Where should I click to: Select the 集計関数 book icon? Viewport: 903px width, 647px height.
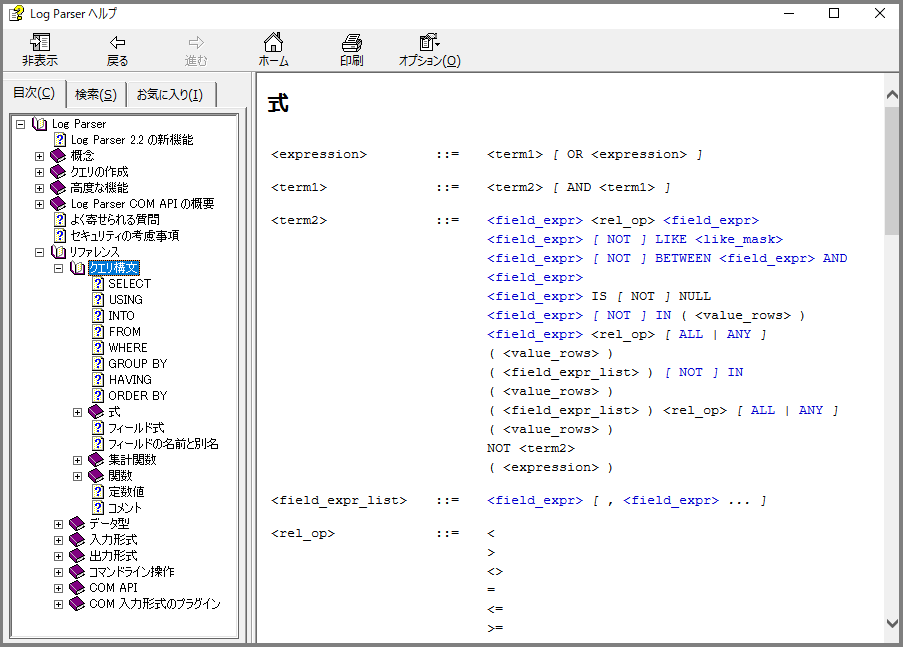[x=96, y=460]
